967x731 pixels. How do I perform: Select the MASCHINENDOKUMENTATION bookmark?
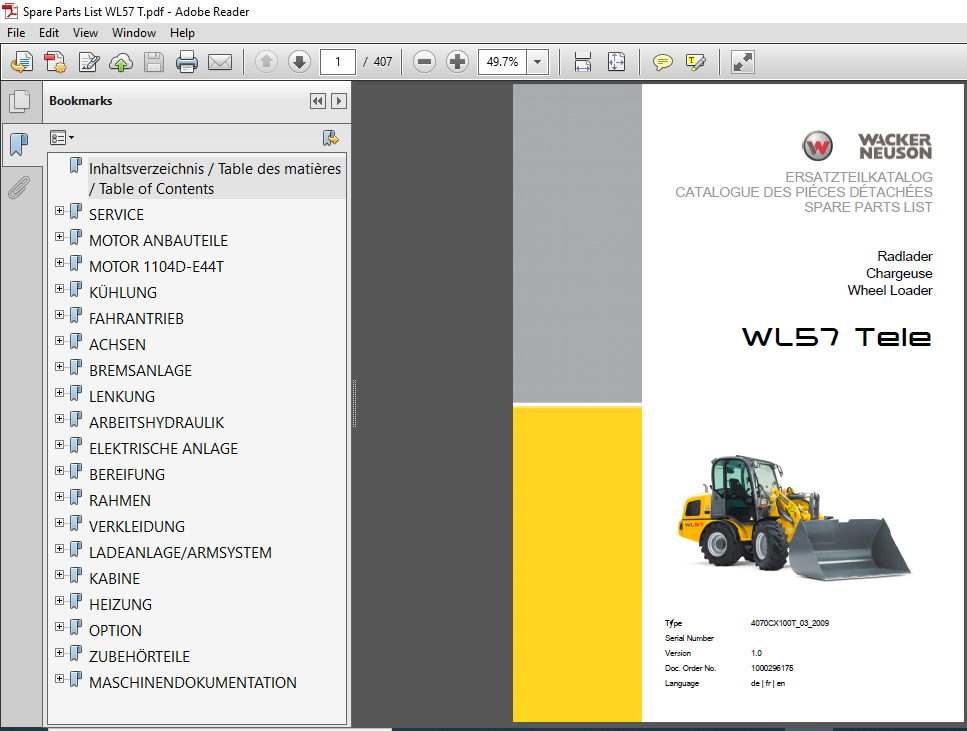(x=192, y=682)
